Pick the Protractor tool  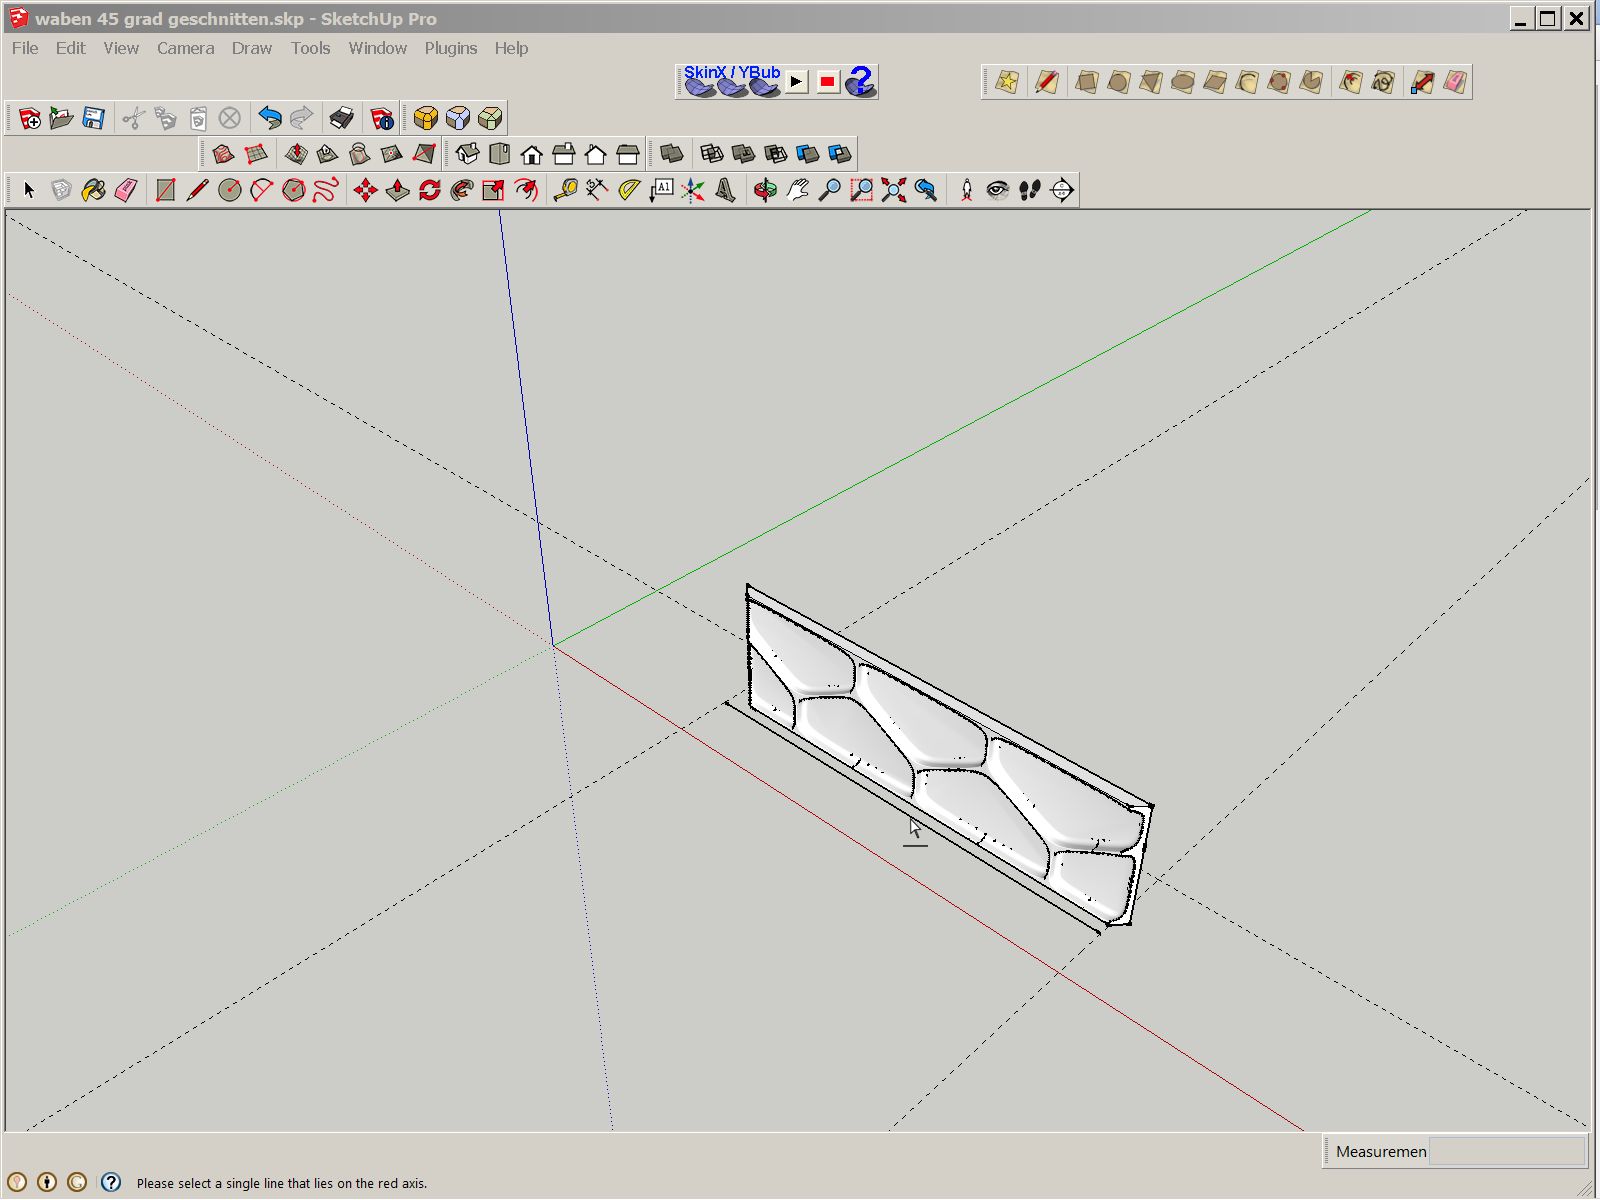629,190
